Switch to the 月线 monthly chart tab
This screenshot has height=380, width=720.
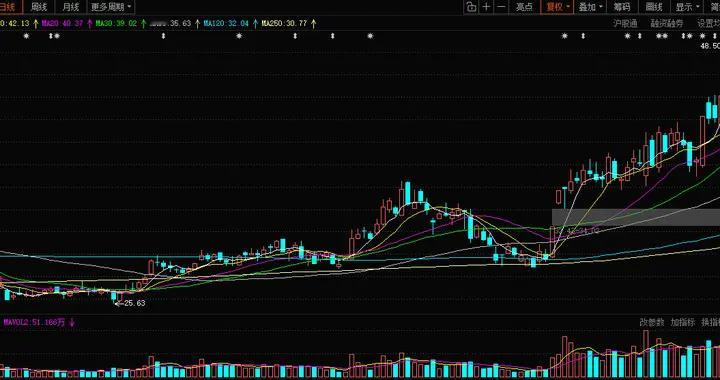pyautogui.click(x=70, y=7)
